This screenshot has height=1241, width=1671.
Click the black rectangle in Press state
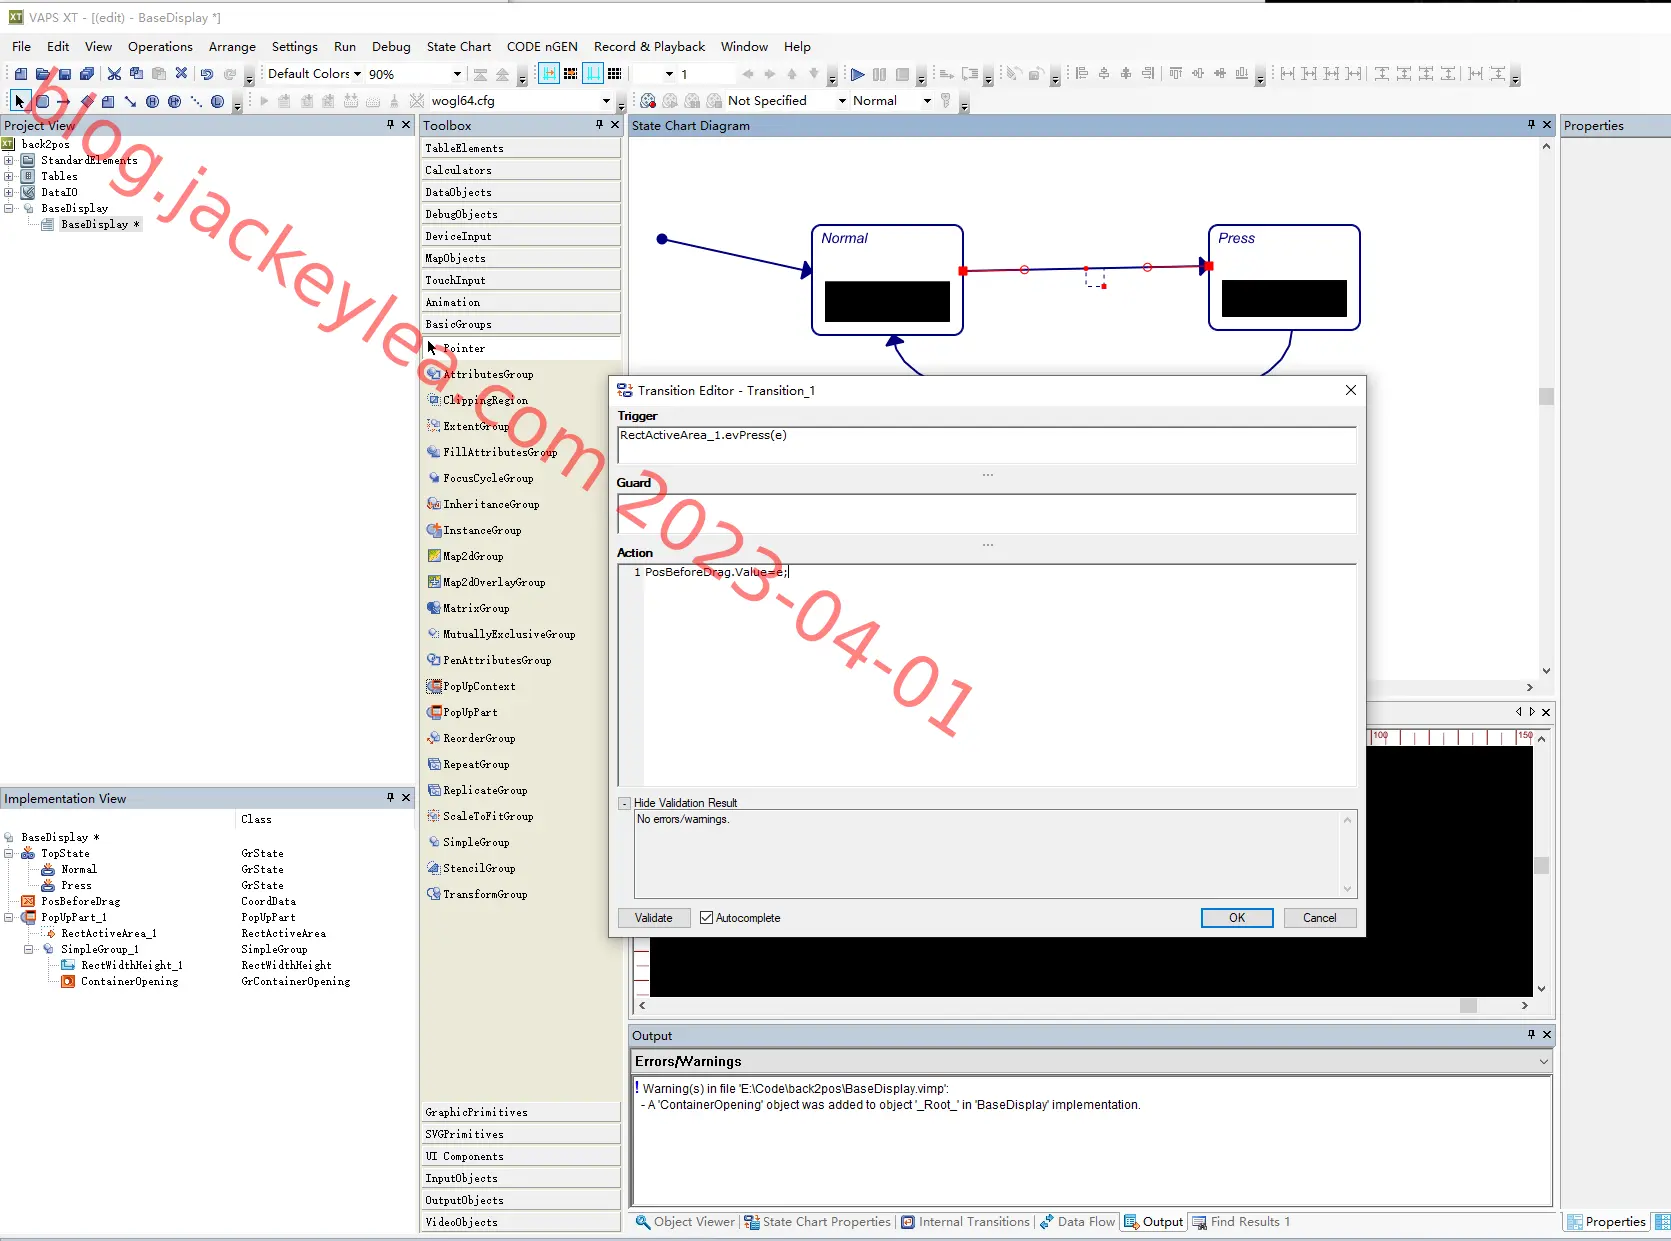pyautogui.click(x=1284, y=298)
